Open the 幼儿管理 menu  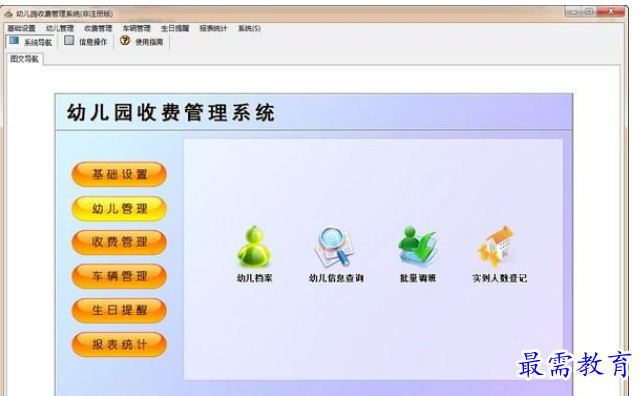tap(60, 28)
